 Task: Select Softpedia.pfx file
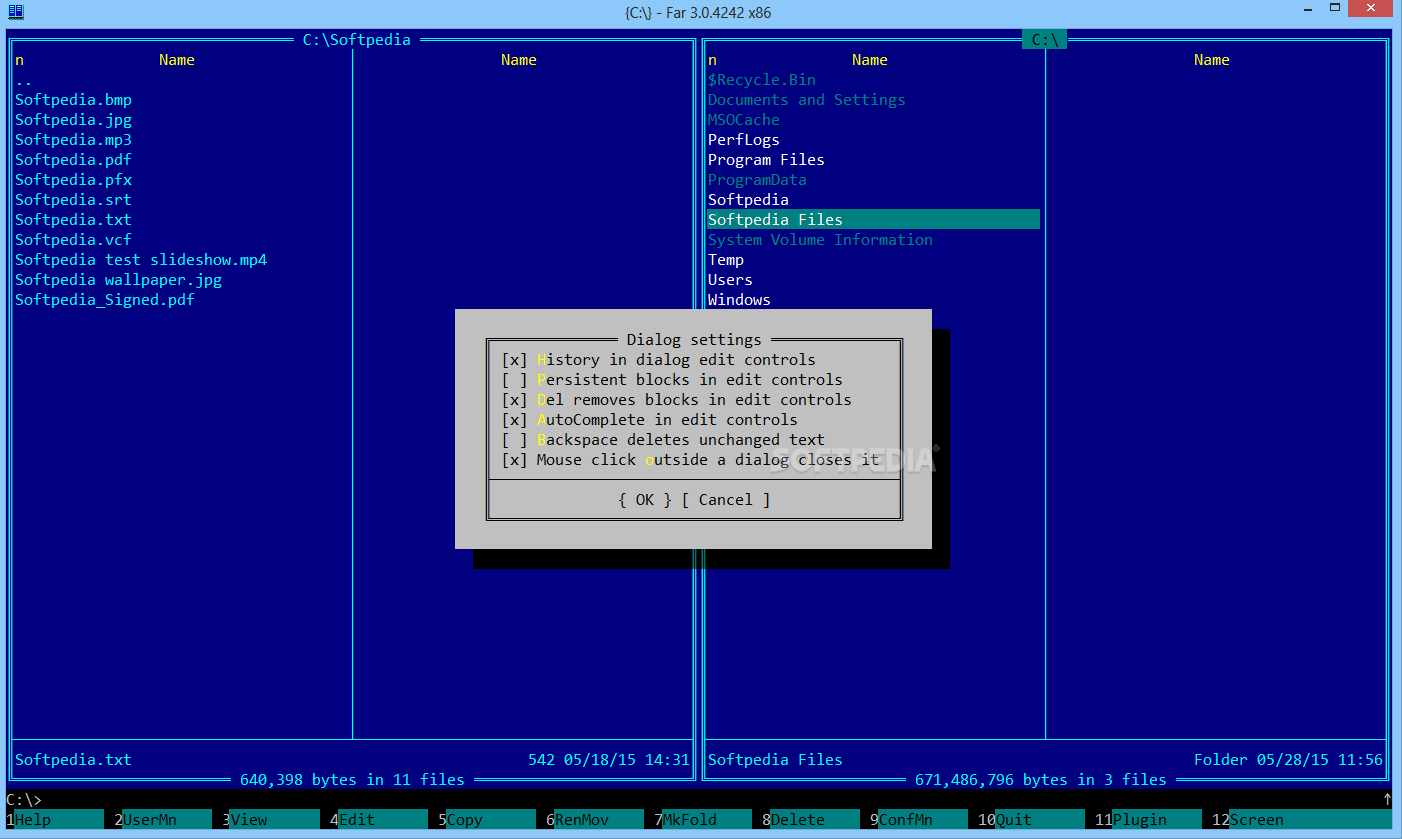pyautogui.click(x=73, y=180)
